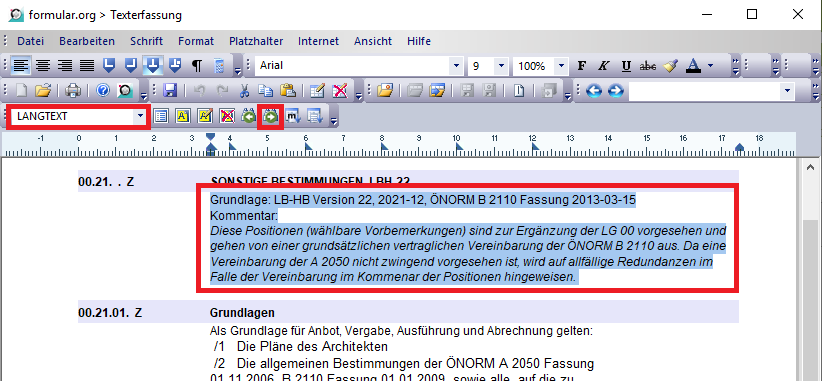Print the document

click(x=73, y=91)
